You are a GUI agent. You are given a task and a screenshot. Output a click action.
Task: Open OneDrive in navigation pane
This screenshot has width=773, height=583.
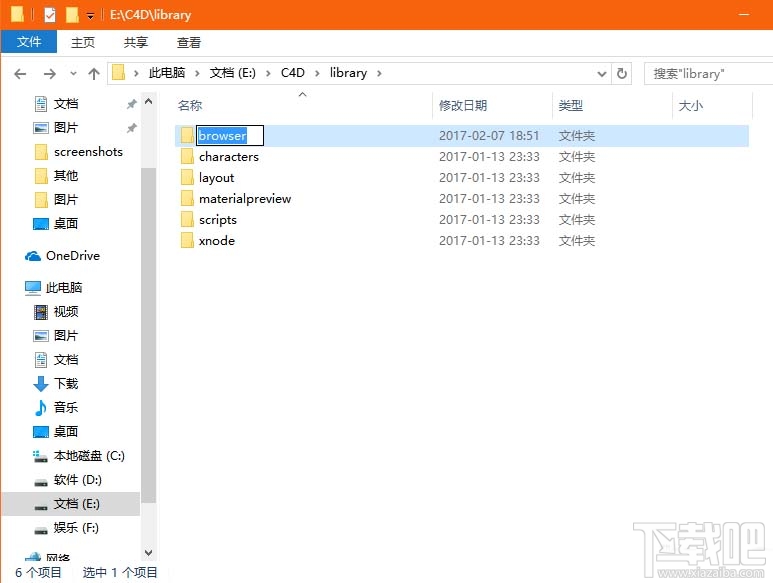click(73, 256)
